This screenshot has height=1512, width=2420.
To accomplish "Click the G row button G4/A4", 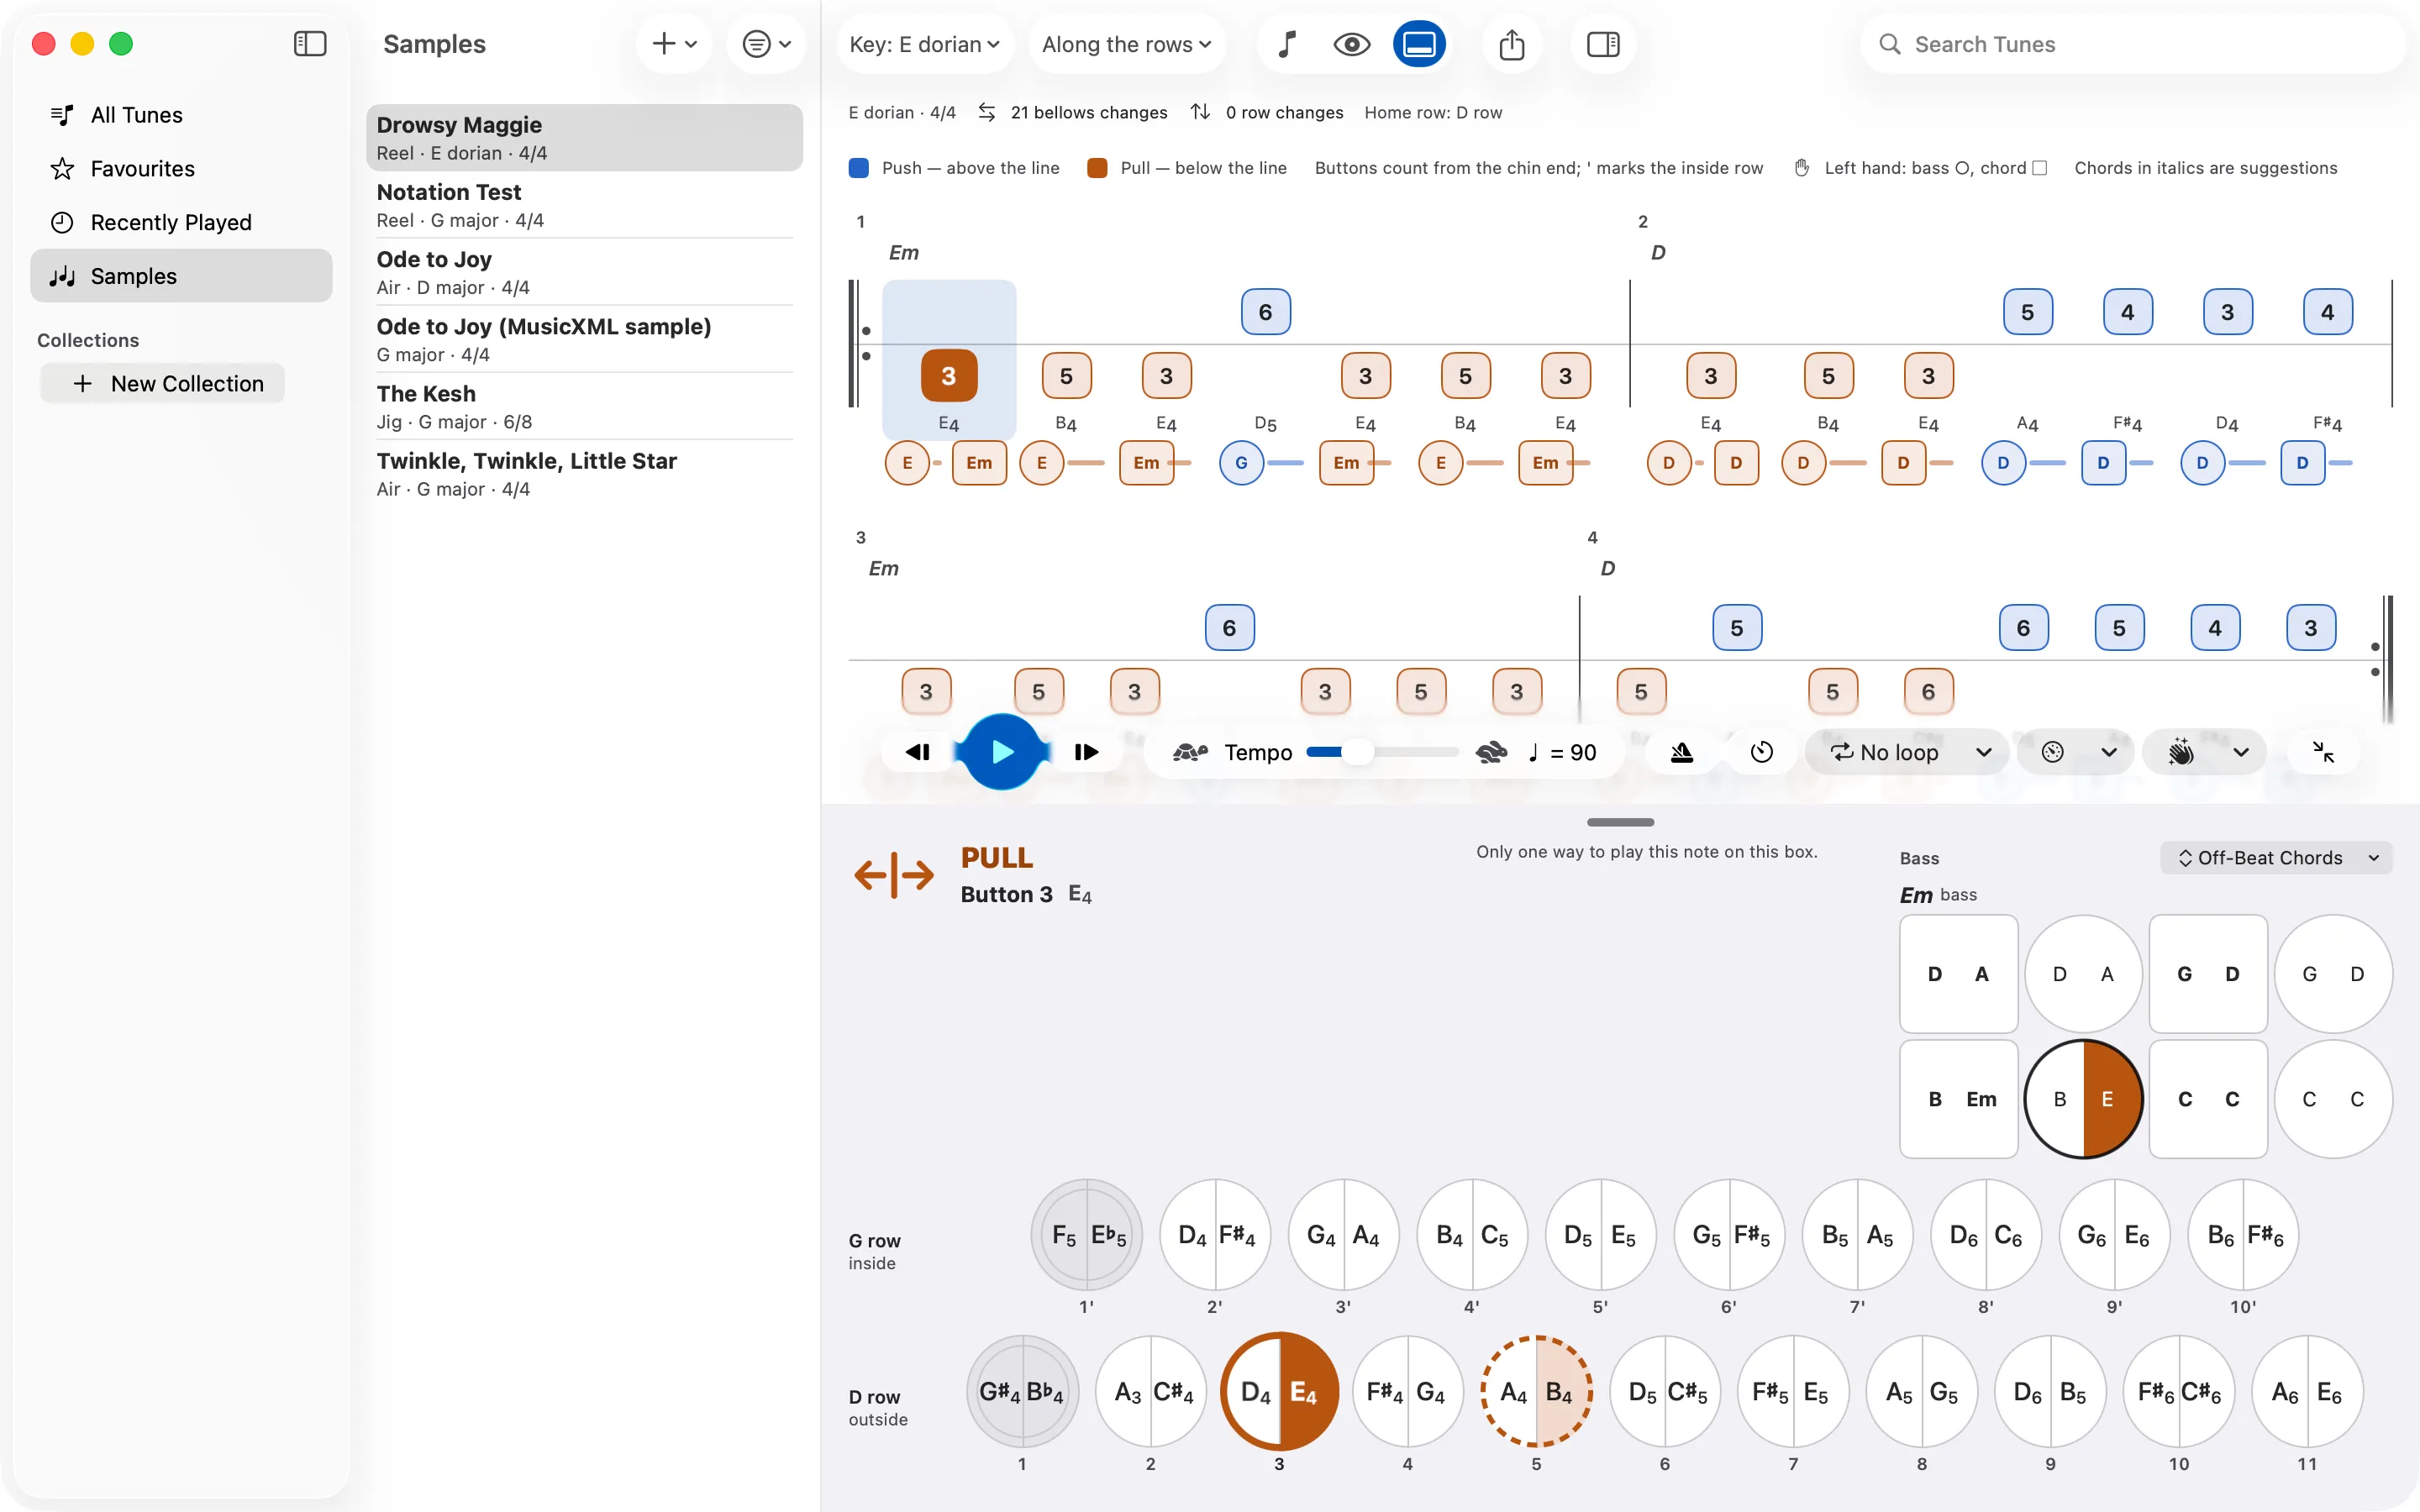I will [1343, 1235].
